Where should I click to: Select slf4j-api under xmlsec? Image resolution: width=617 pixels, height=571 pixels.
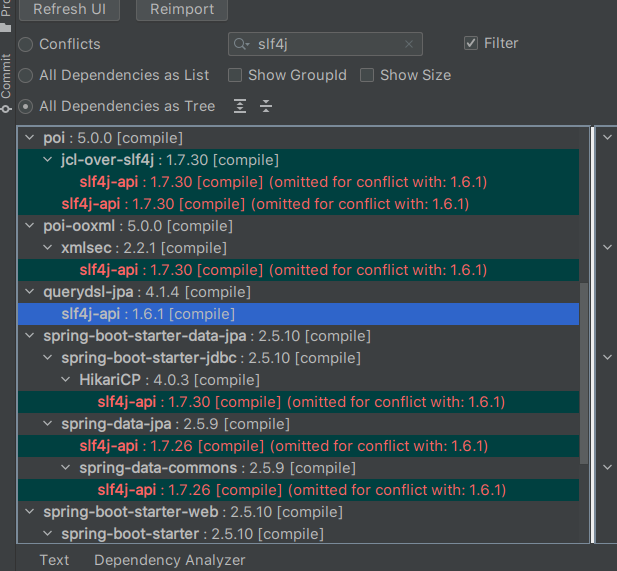(x=298, y=270)
